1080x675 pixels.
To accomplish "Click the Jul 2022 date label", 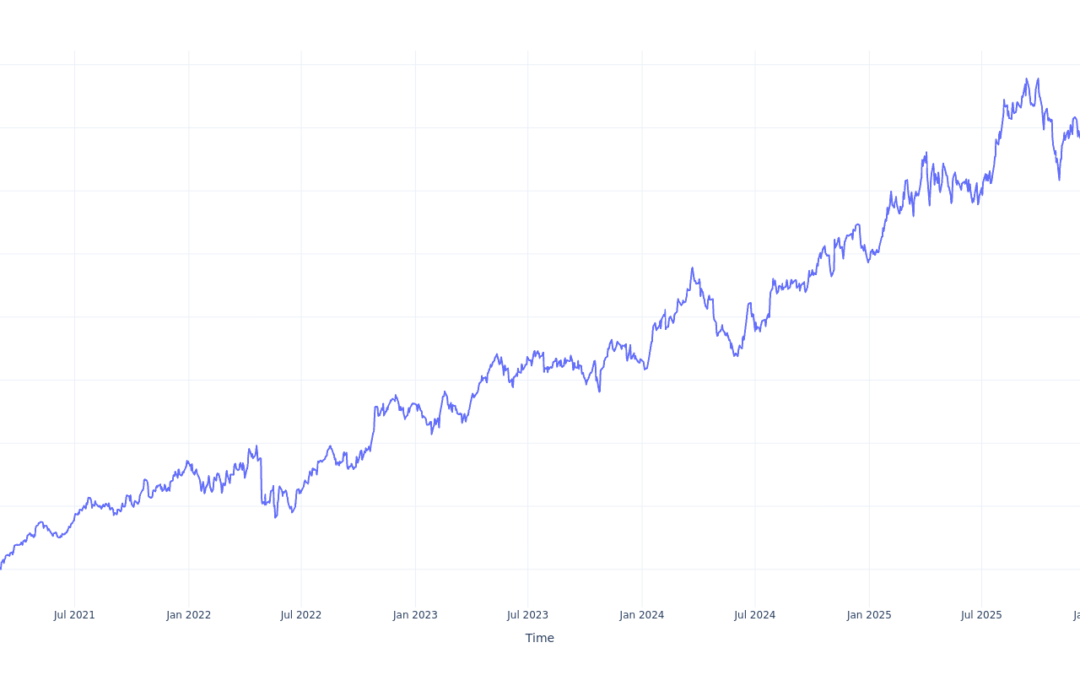I will [301, 615].
